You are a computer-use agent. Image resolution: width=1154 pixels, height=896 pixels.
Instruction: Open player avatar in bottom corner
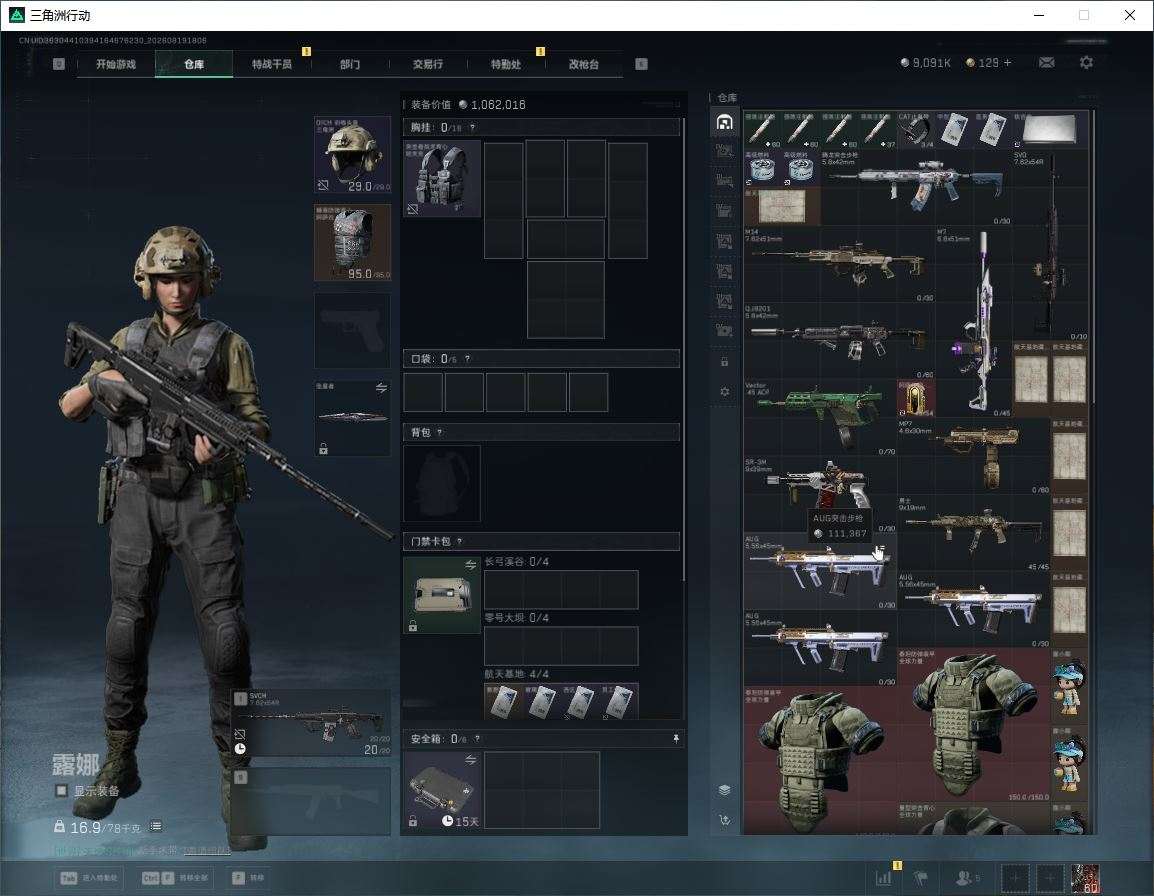coord(1085,878)
